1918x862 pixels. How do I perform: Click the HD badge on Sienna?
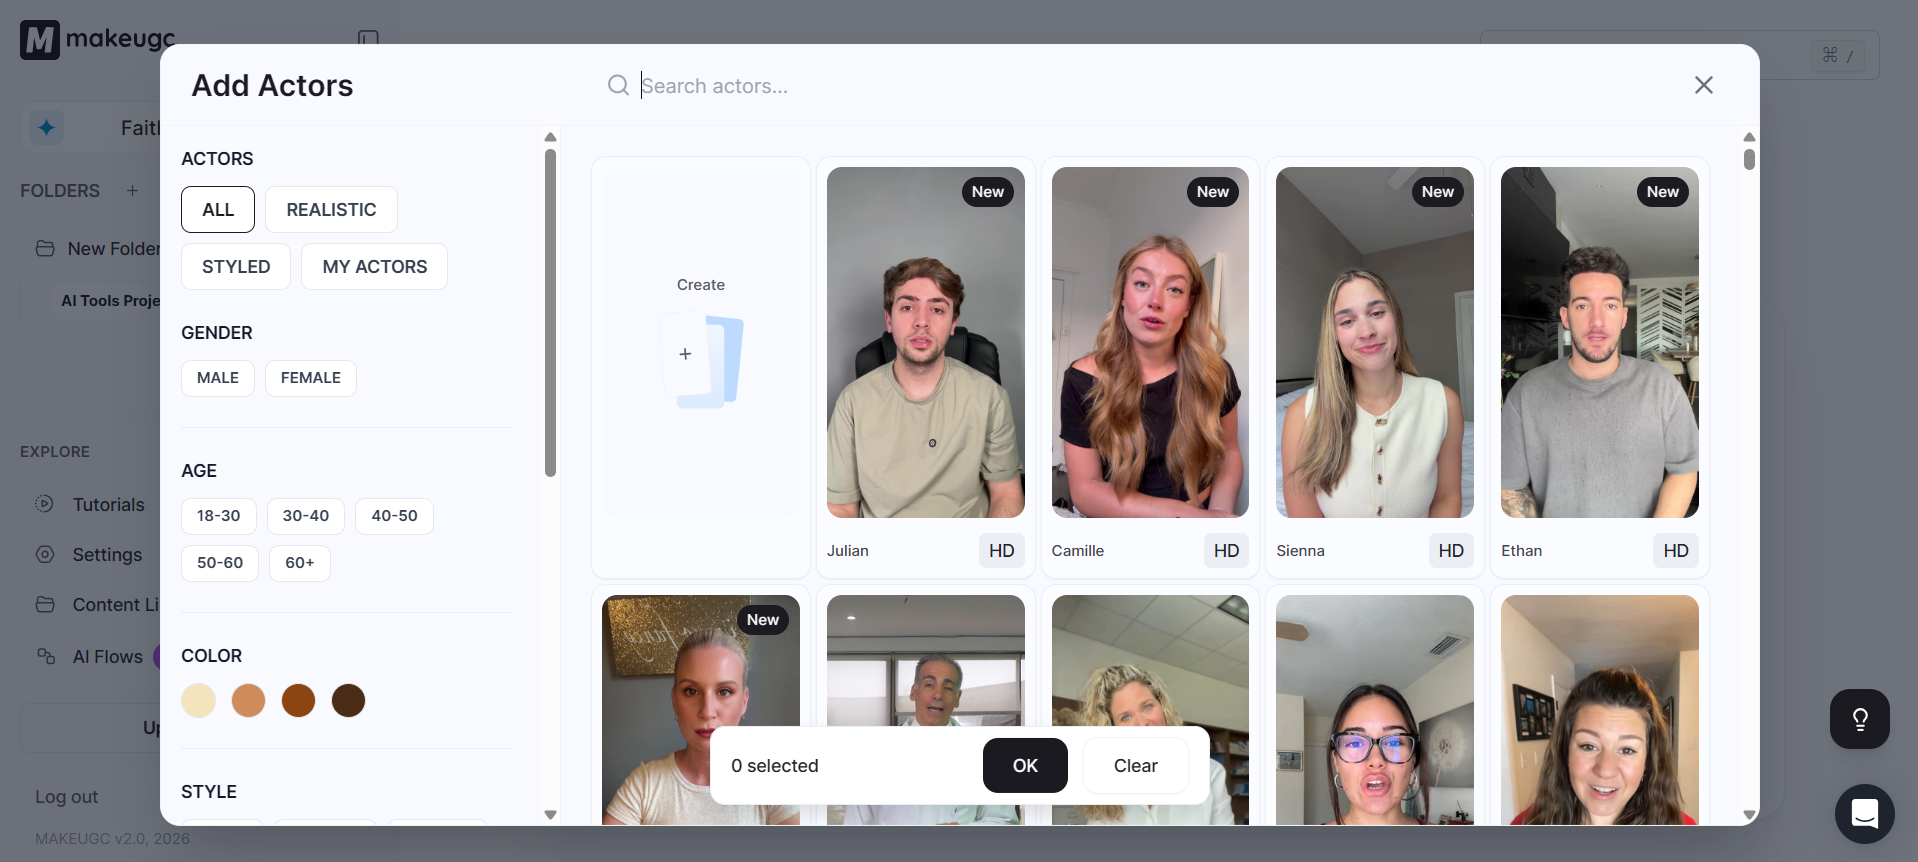pyautogui.click(x=1451, y=550)
